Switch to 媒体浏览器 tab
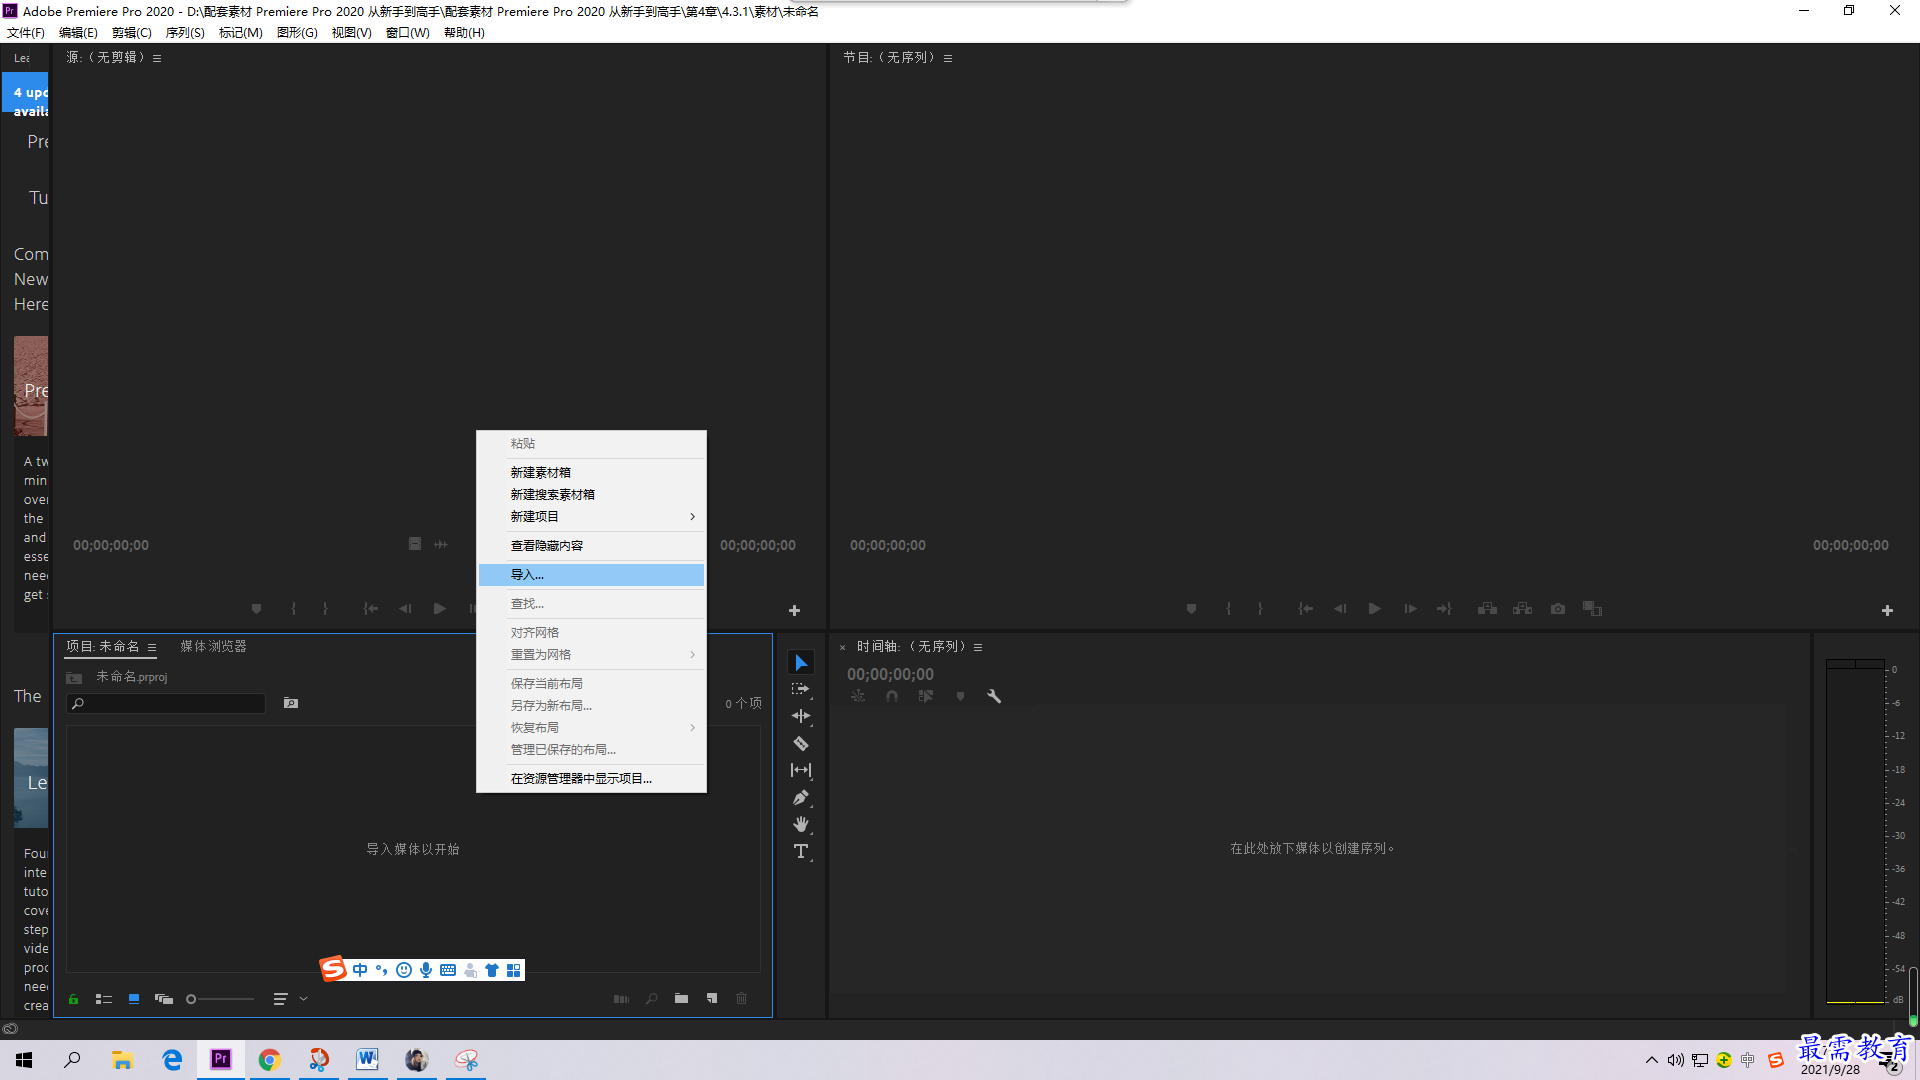 pos(213,647)
